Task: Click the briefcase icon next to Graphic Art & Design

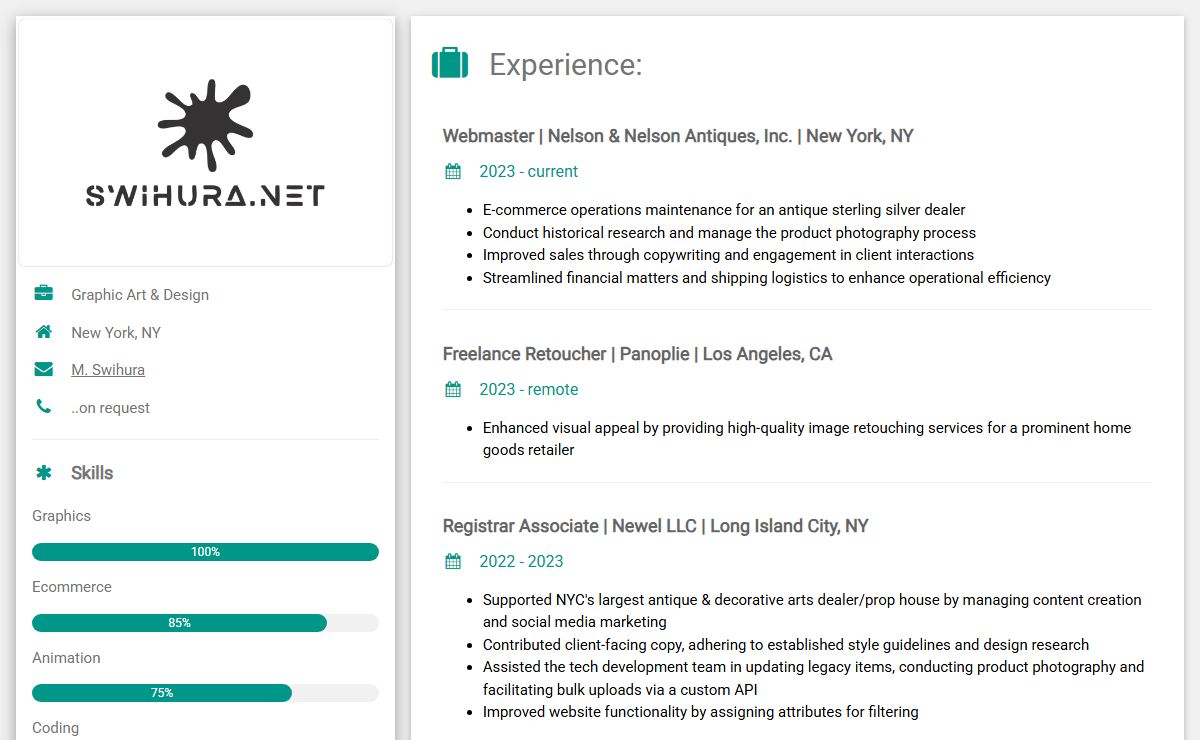Action: pyautogui.click(x=44, y=293)
